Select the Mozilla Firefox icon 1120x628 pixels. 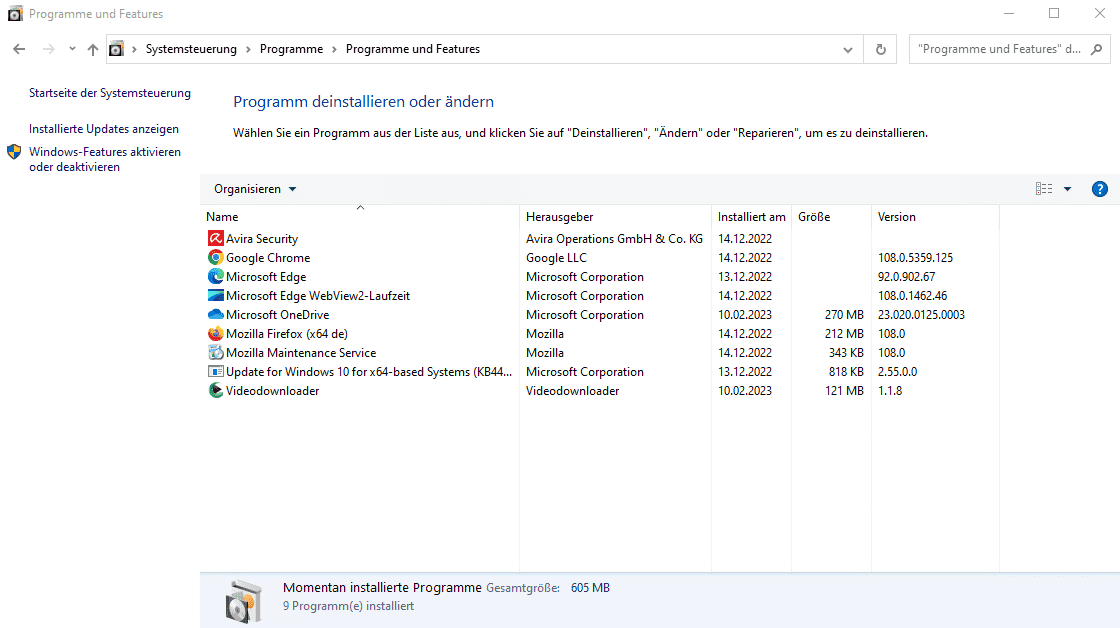[x=213, y=333]
